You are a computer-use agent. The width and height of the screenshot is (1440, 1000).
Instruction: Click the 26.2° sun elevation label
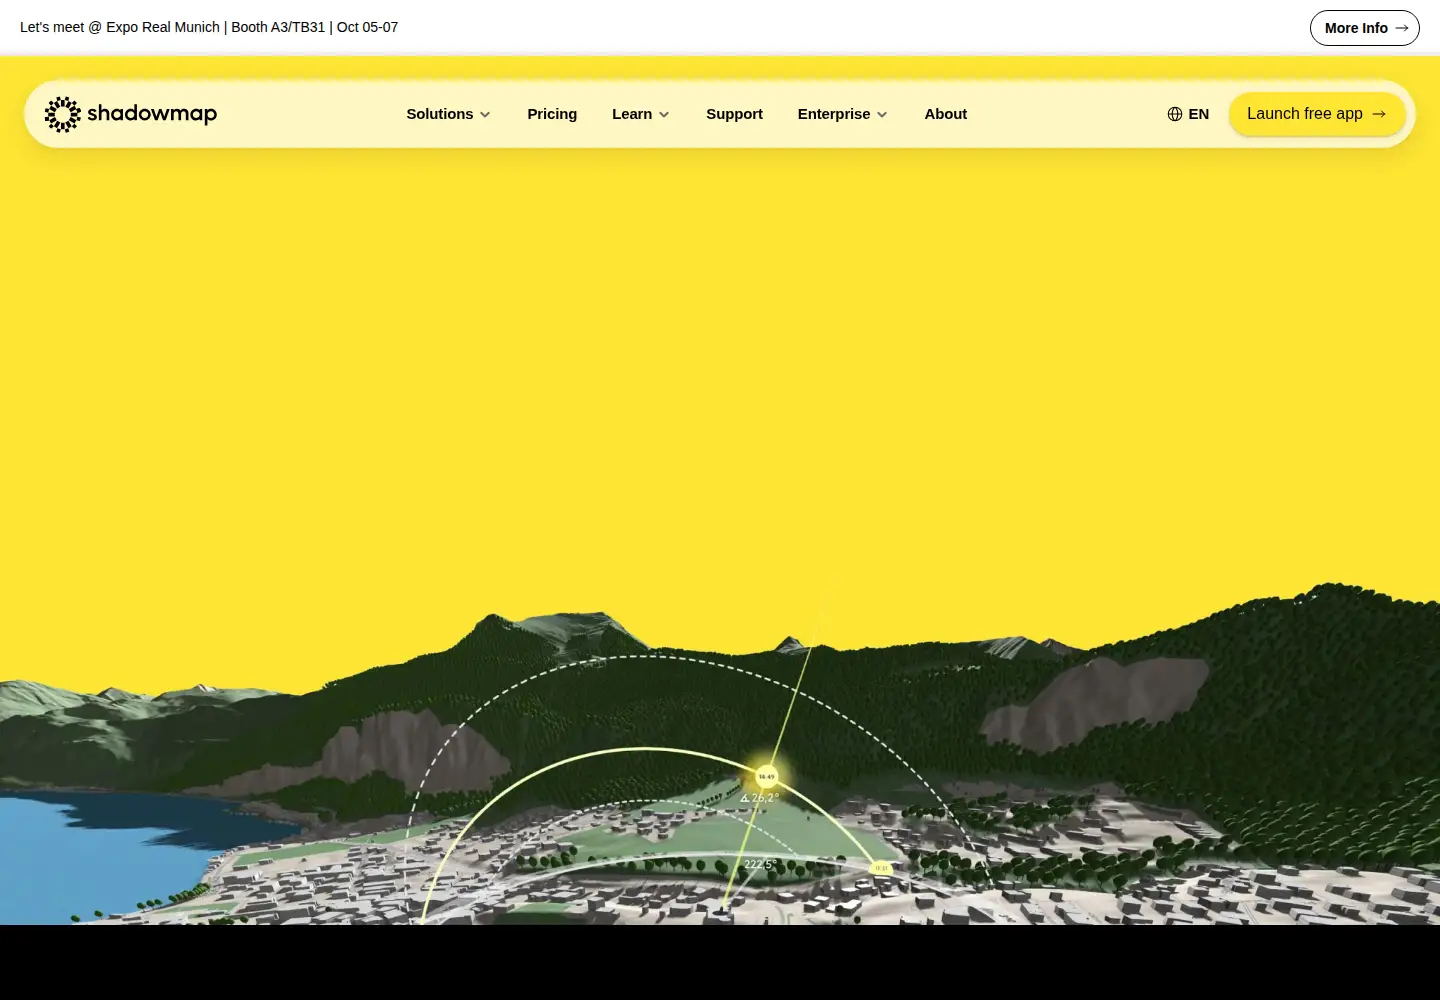(x=760, y=798)
